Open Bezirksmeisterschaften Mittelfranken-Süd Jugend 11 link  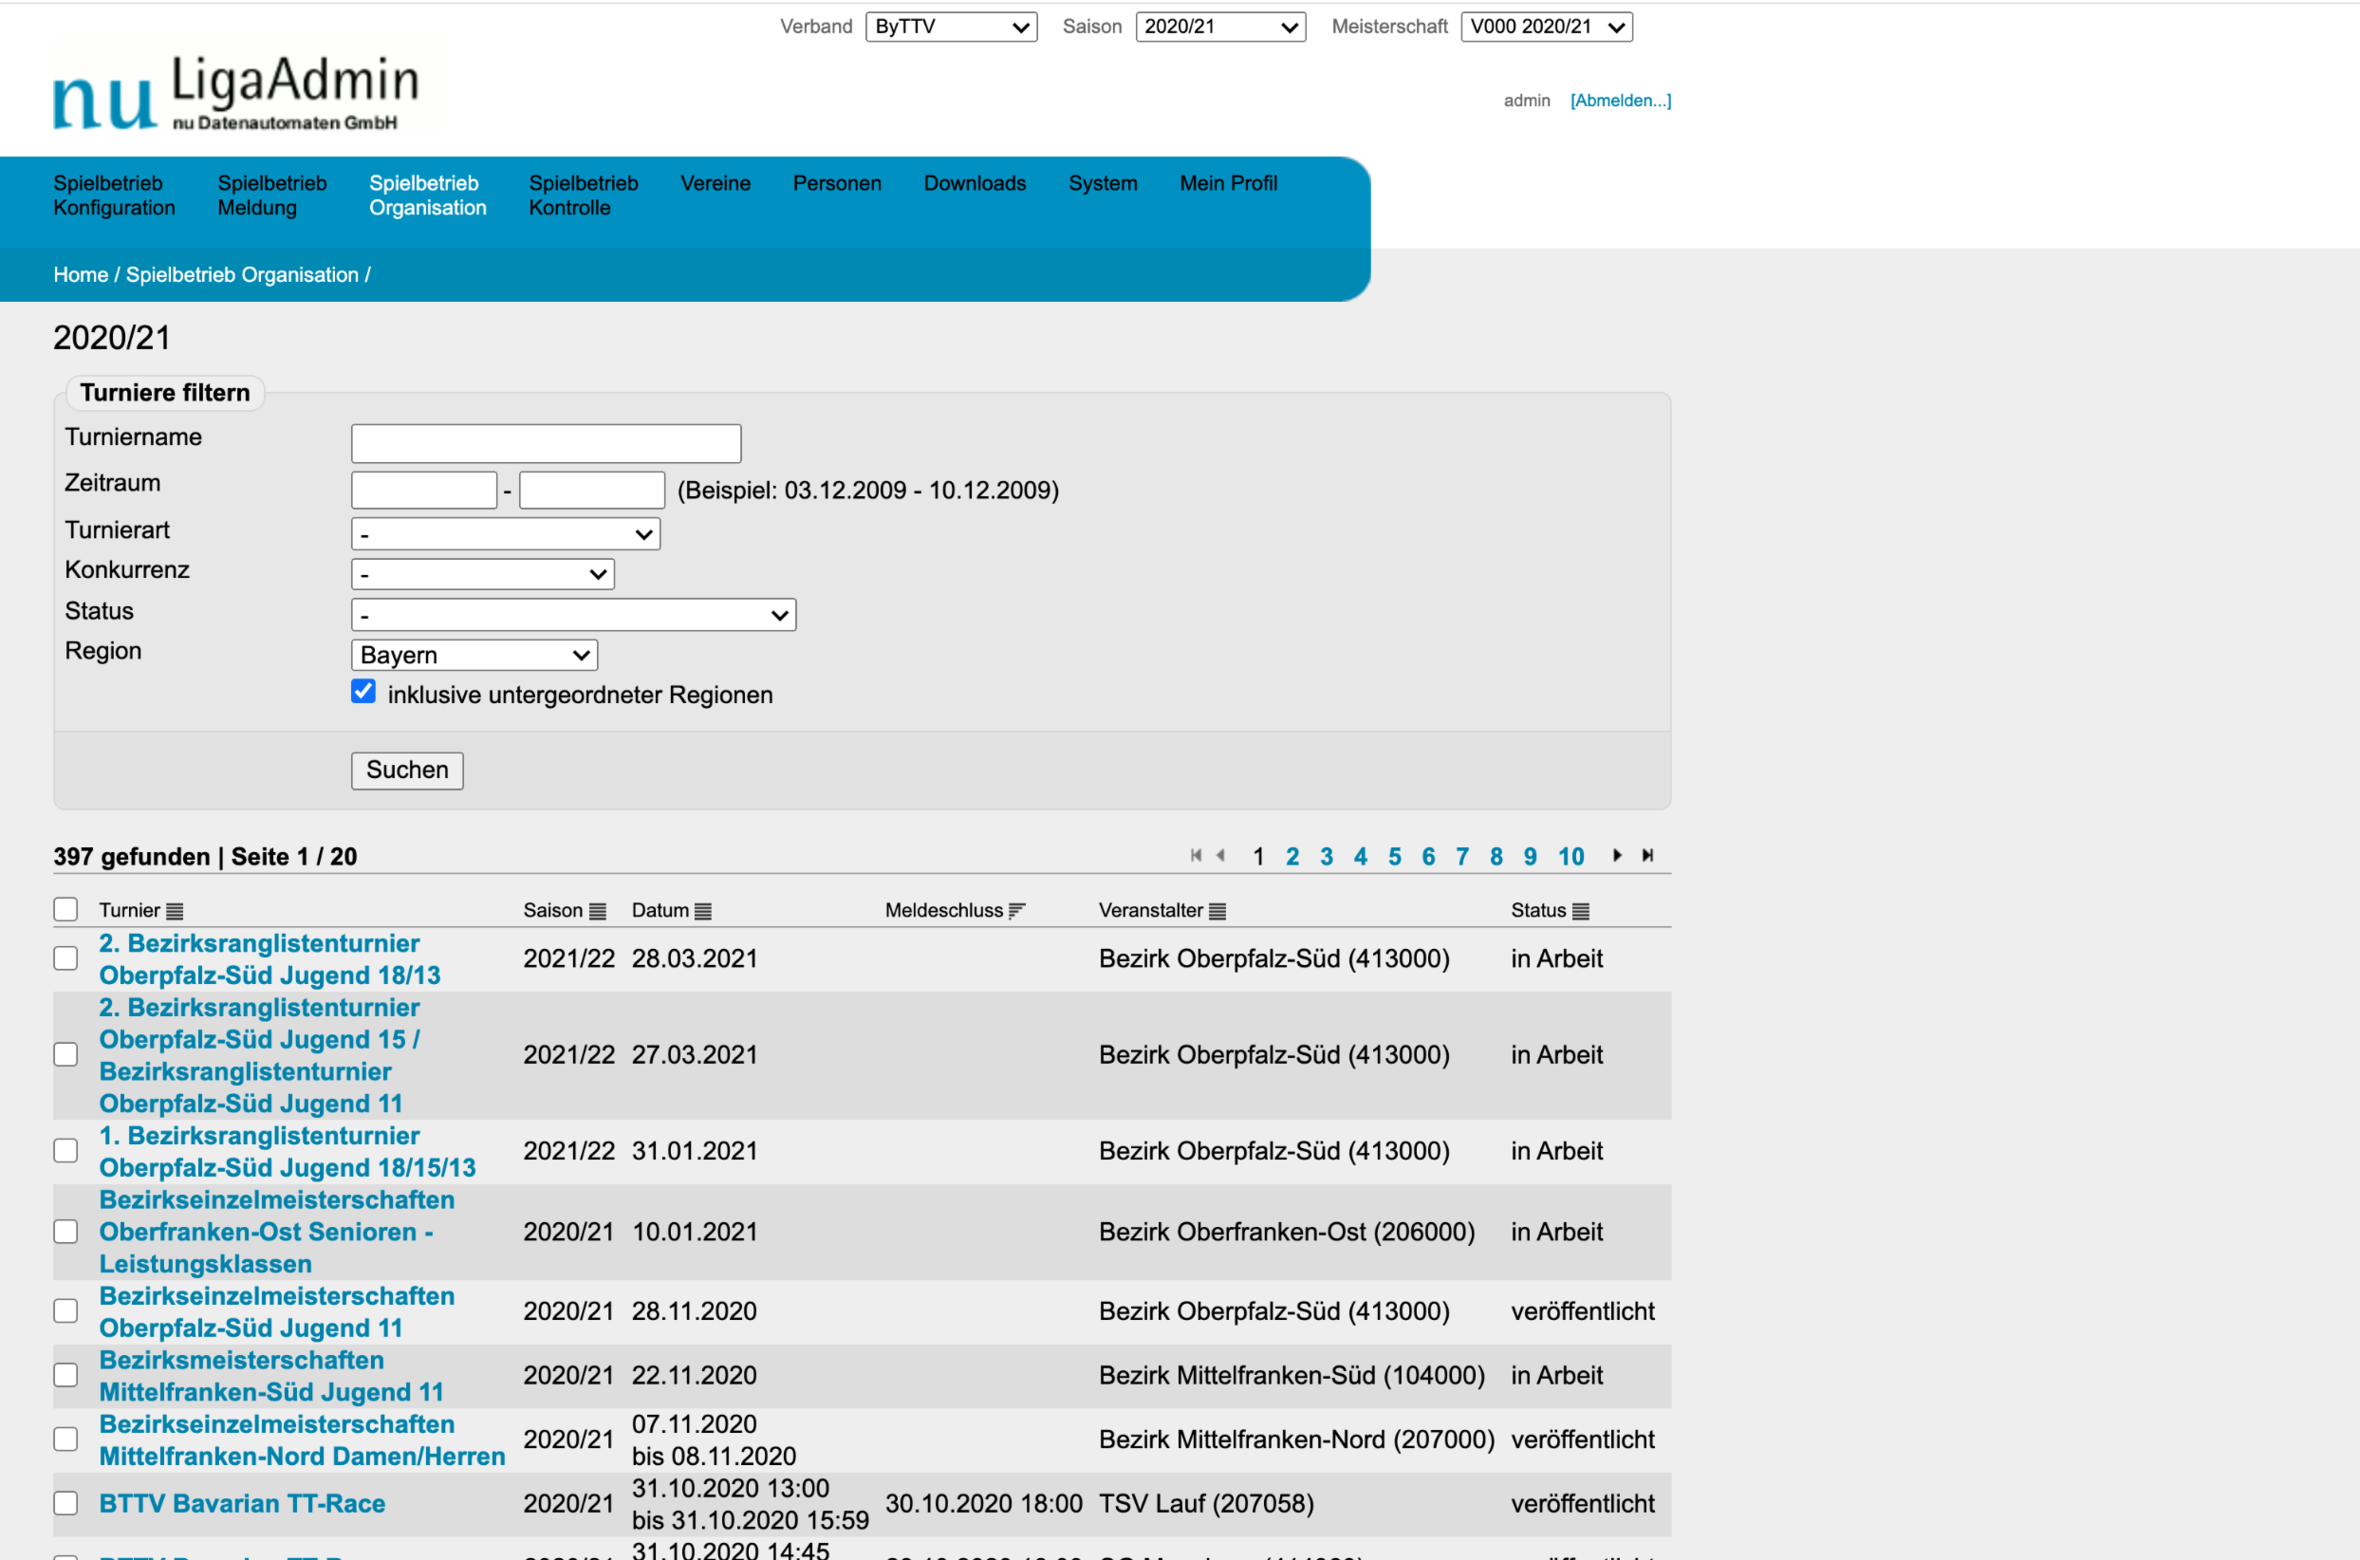(x=271, y=1375)
